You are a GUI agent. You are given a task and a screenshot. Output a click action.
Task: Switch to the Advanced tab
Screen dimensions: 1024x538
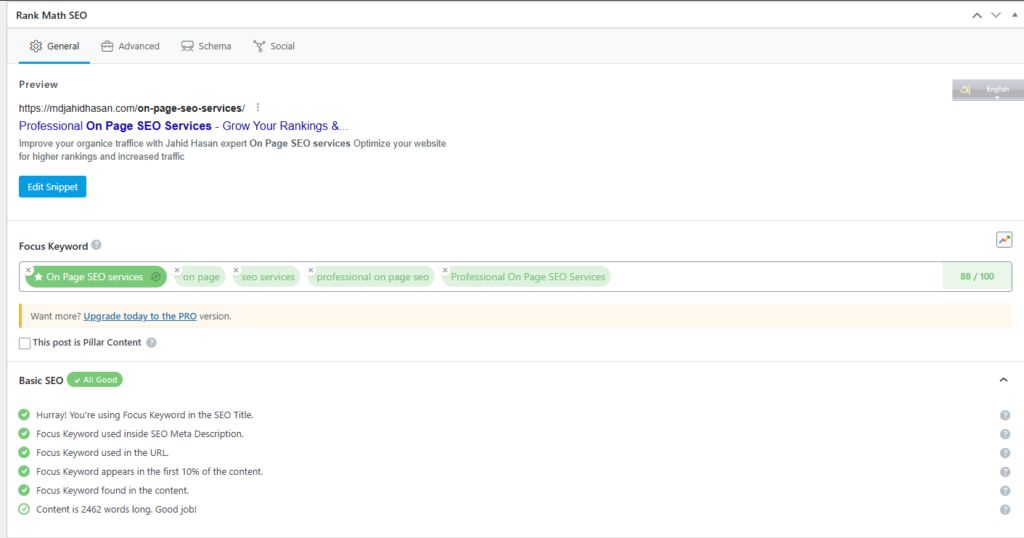(130, 46)
